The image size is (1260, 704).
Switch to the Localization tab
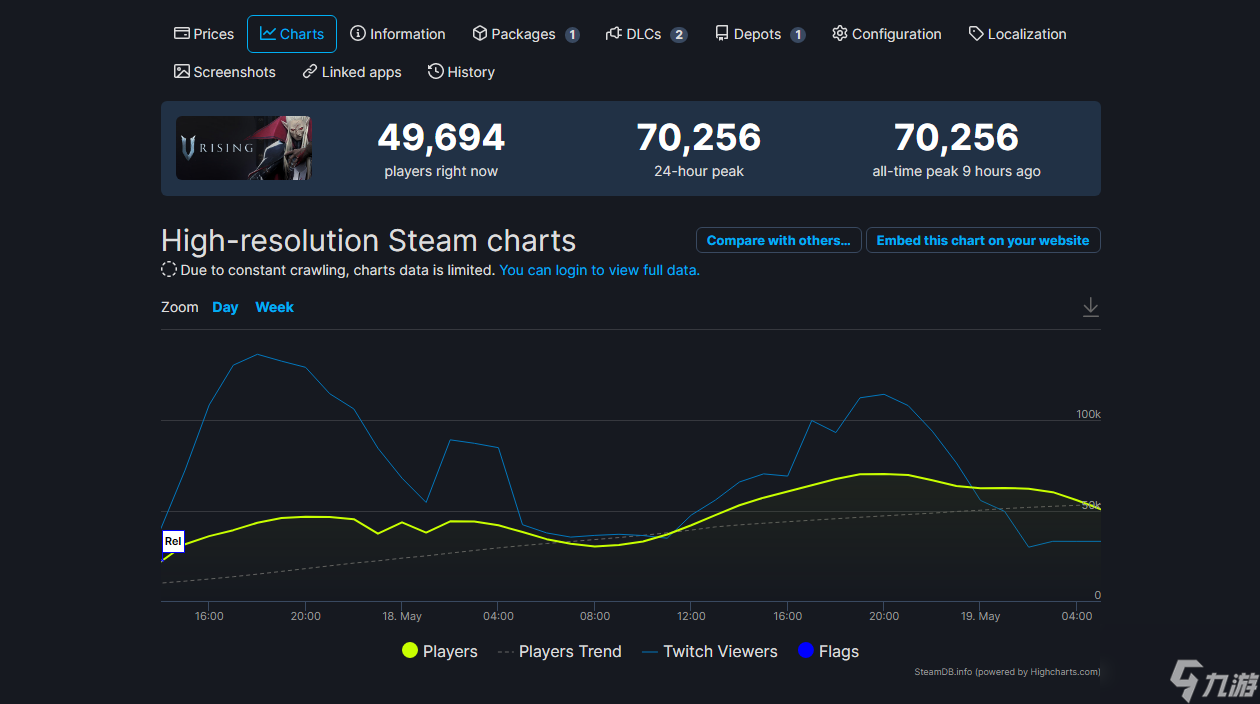[x=1017, y=34]
